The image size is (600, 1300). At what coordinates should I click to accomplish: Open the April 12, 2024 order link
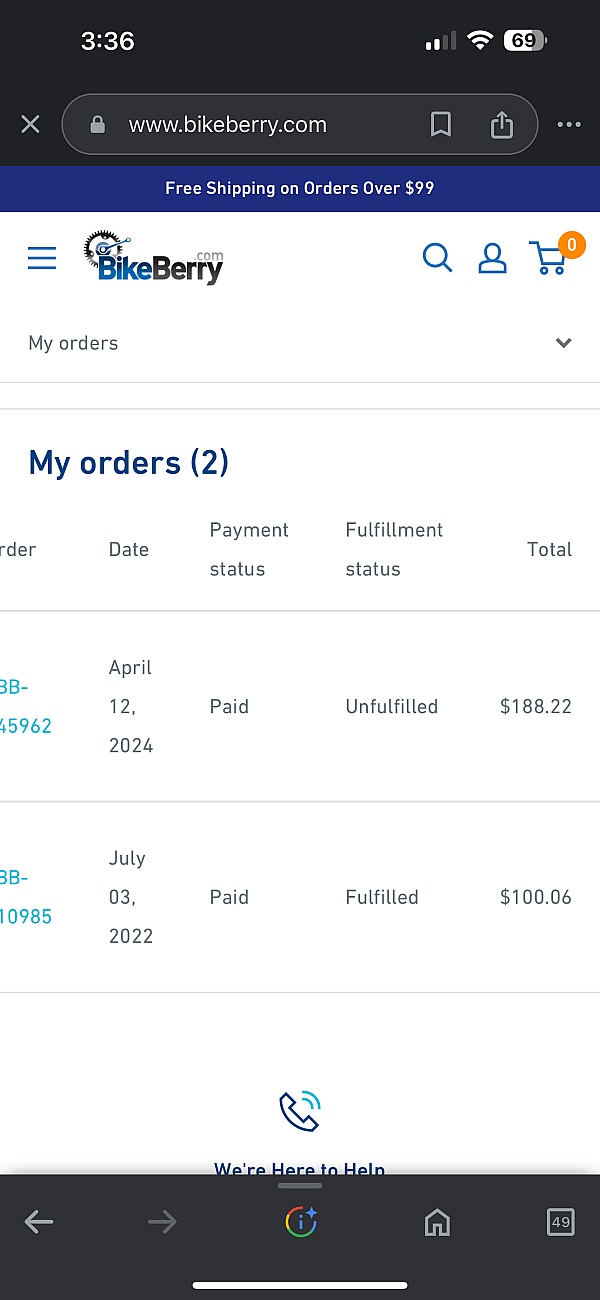coord(26,706)
